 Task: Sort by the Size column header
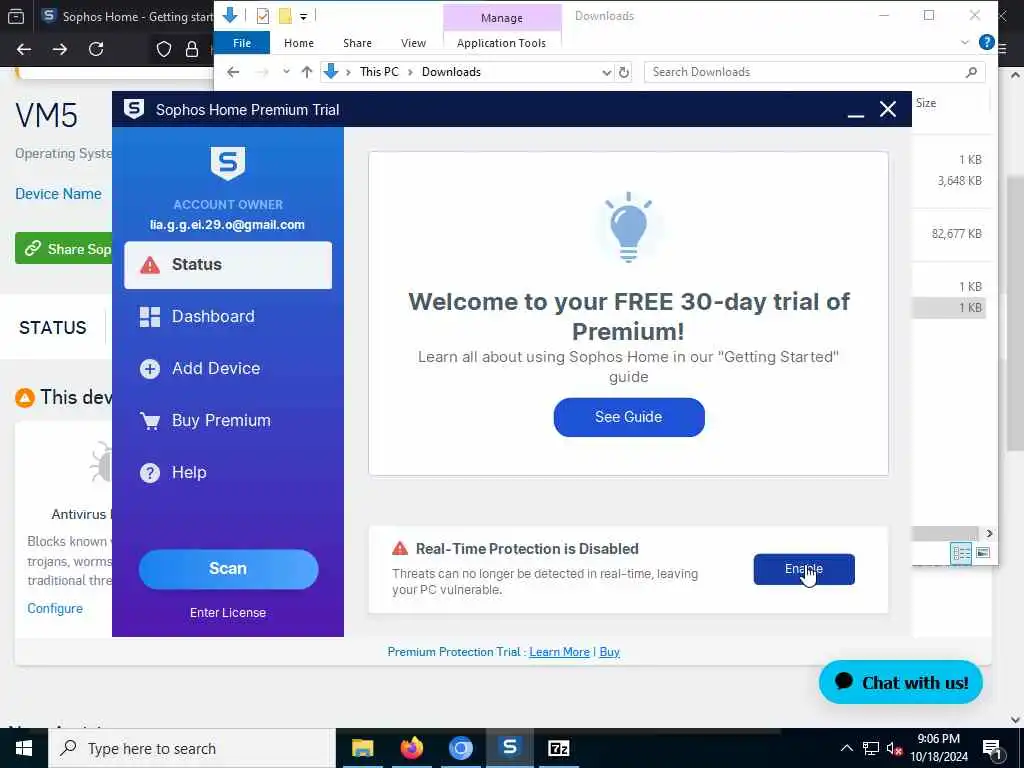[925, 103]
